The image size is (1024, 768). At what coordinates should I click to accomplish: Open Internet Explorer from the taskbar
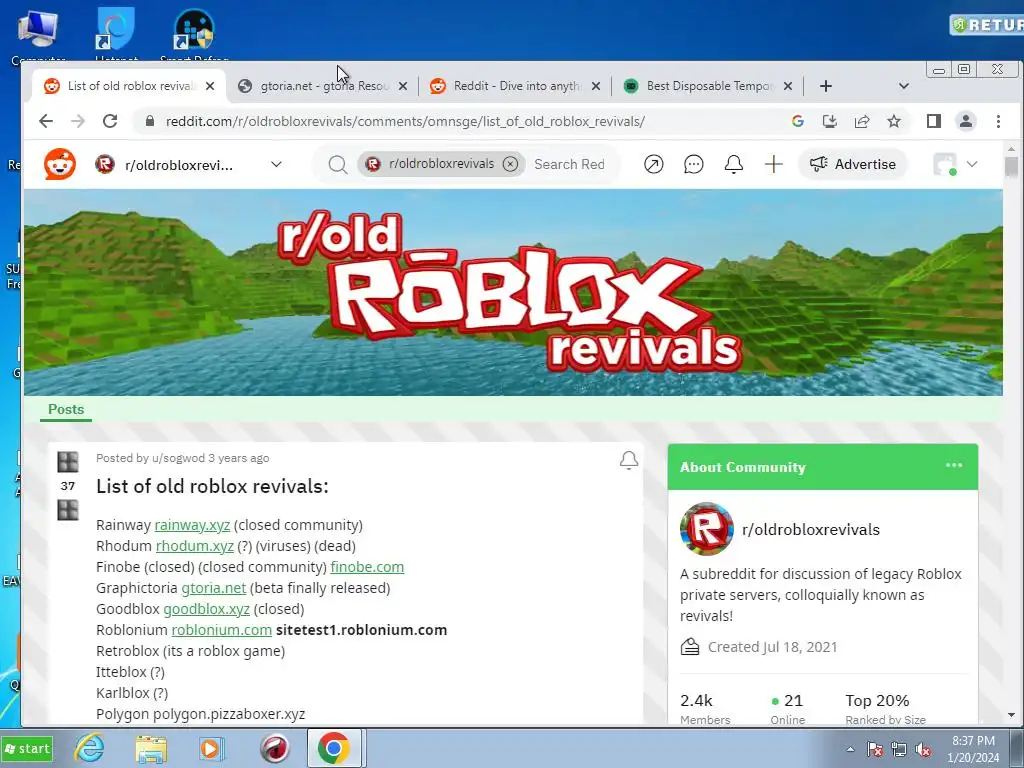[89, 748]
